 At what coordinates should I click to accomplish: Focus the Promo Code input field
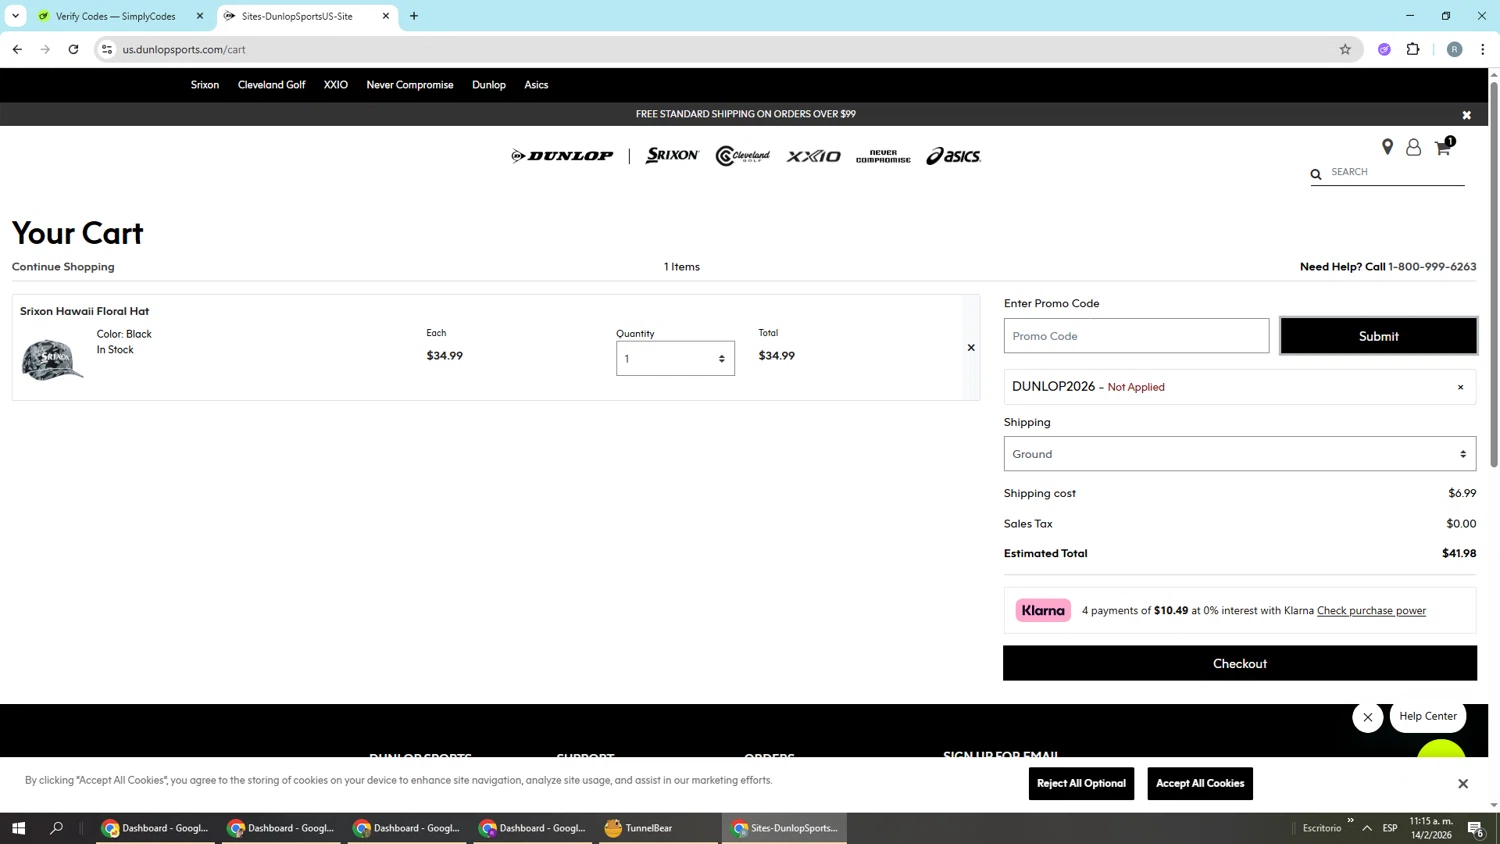point(1136,336)
